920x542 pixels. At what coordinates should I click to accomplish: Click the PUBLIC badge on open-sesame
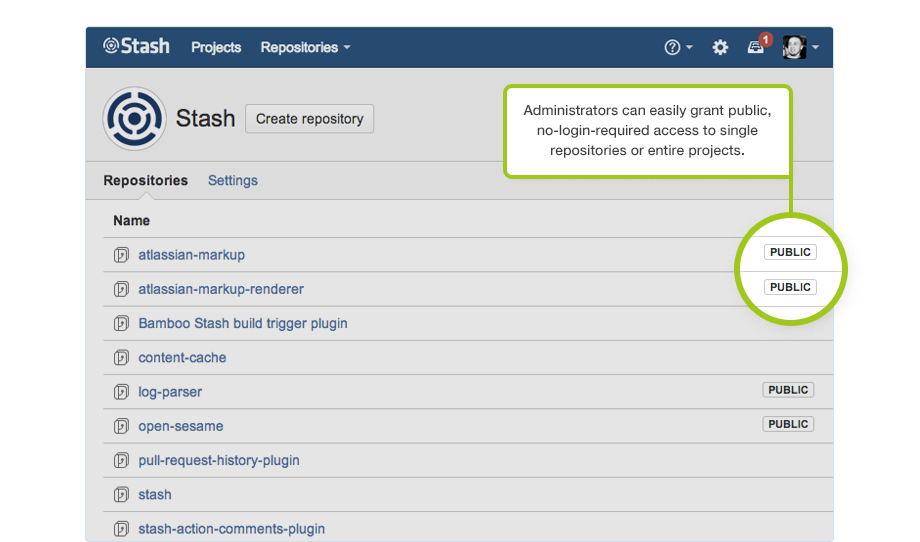click(x=788, y=424)
